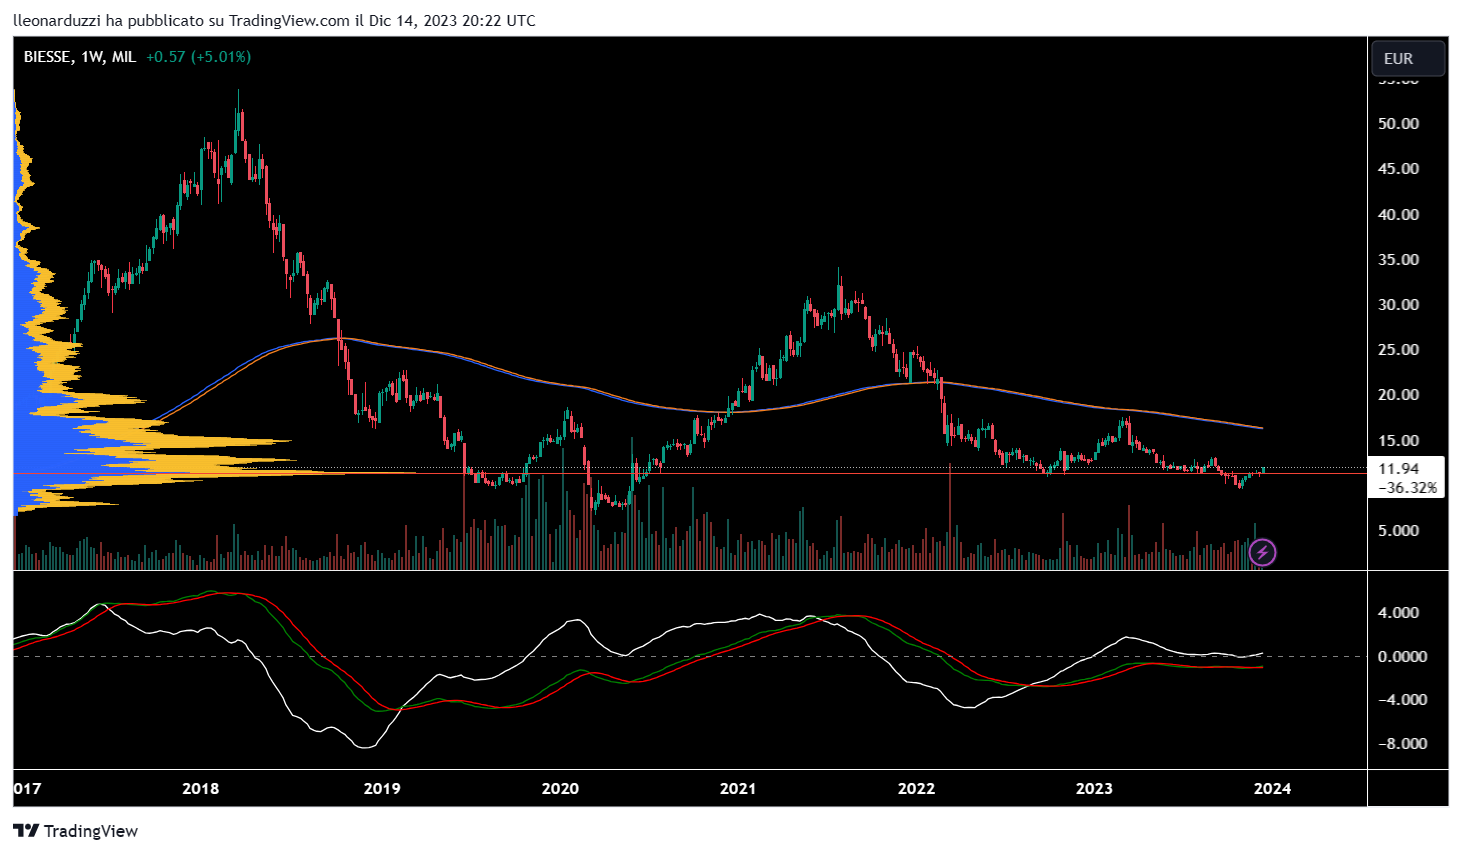Image resolution: width=1462 pixels, height=854 pixels.
Task: Click the 30.00 price axis label
Action: point(1398,304)
